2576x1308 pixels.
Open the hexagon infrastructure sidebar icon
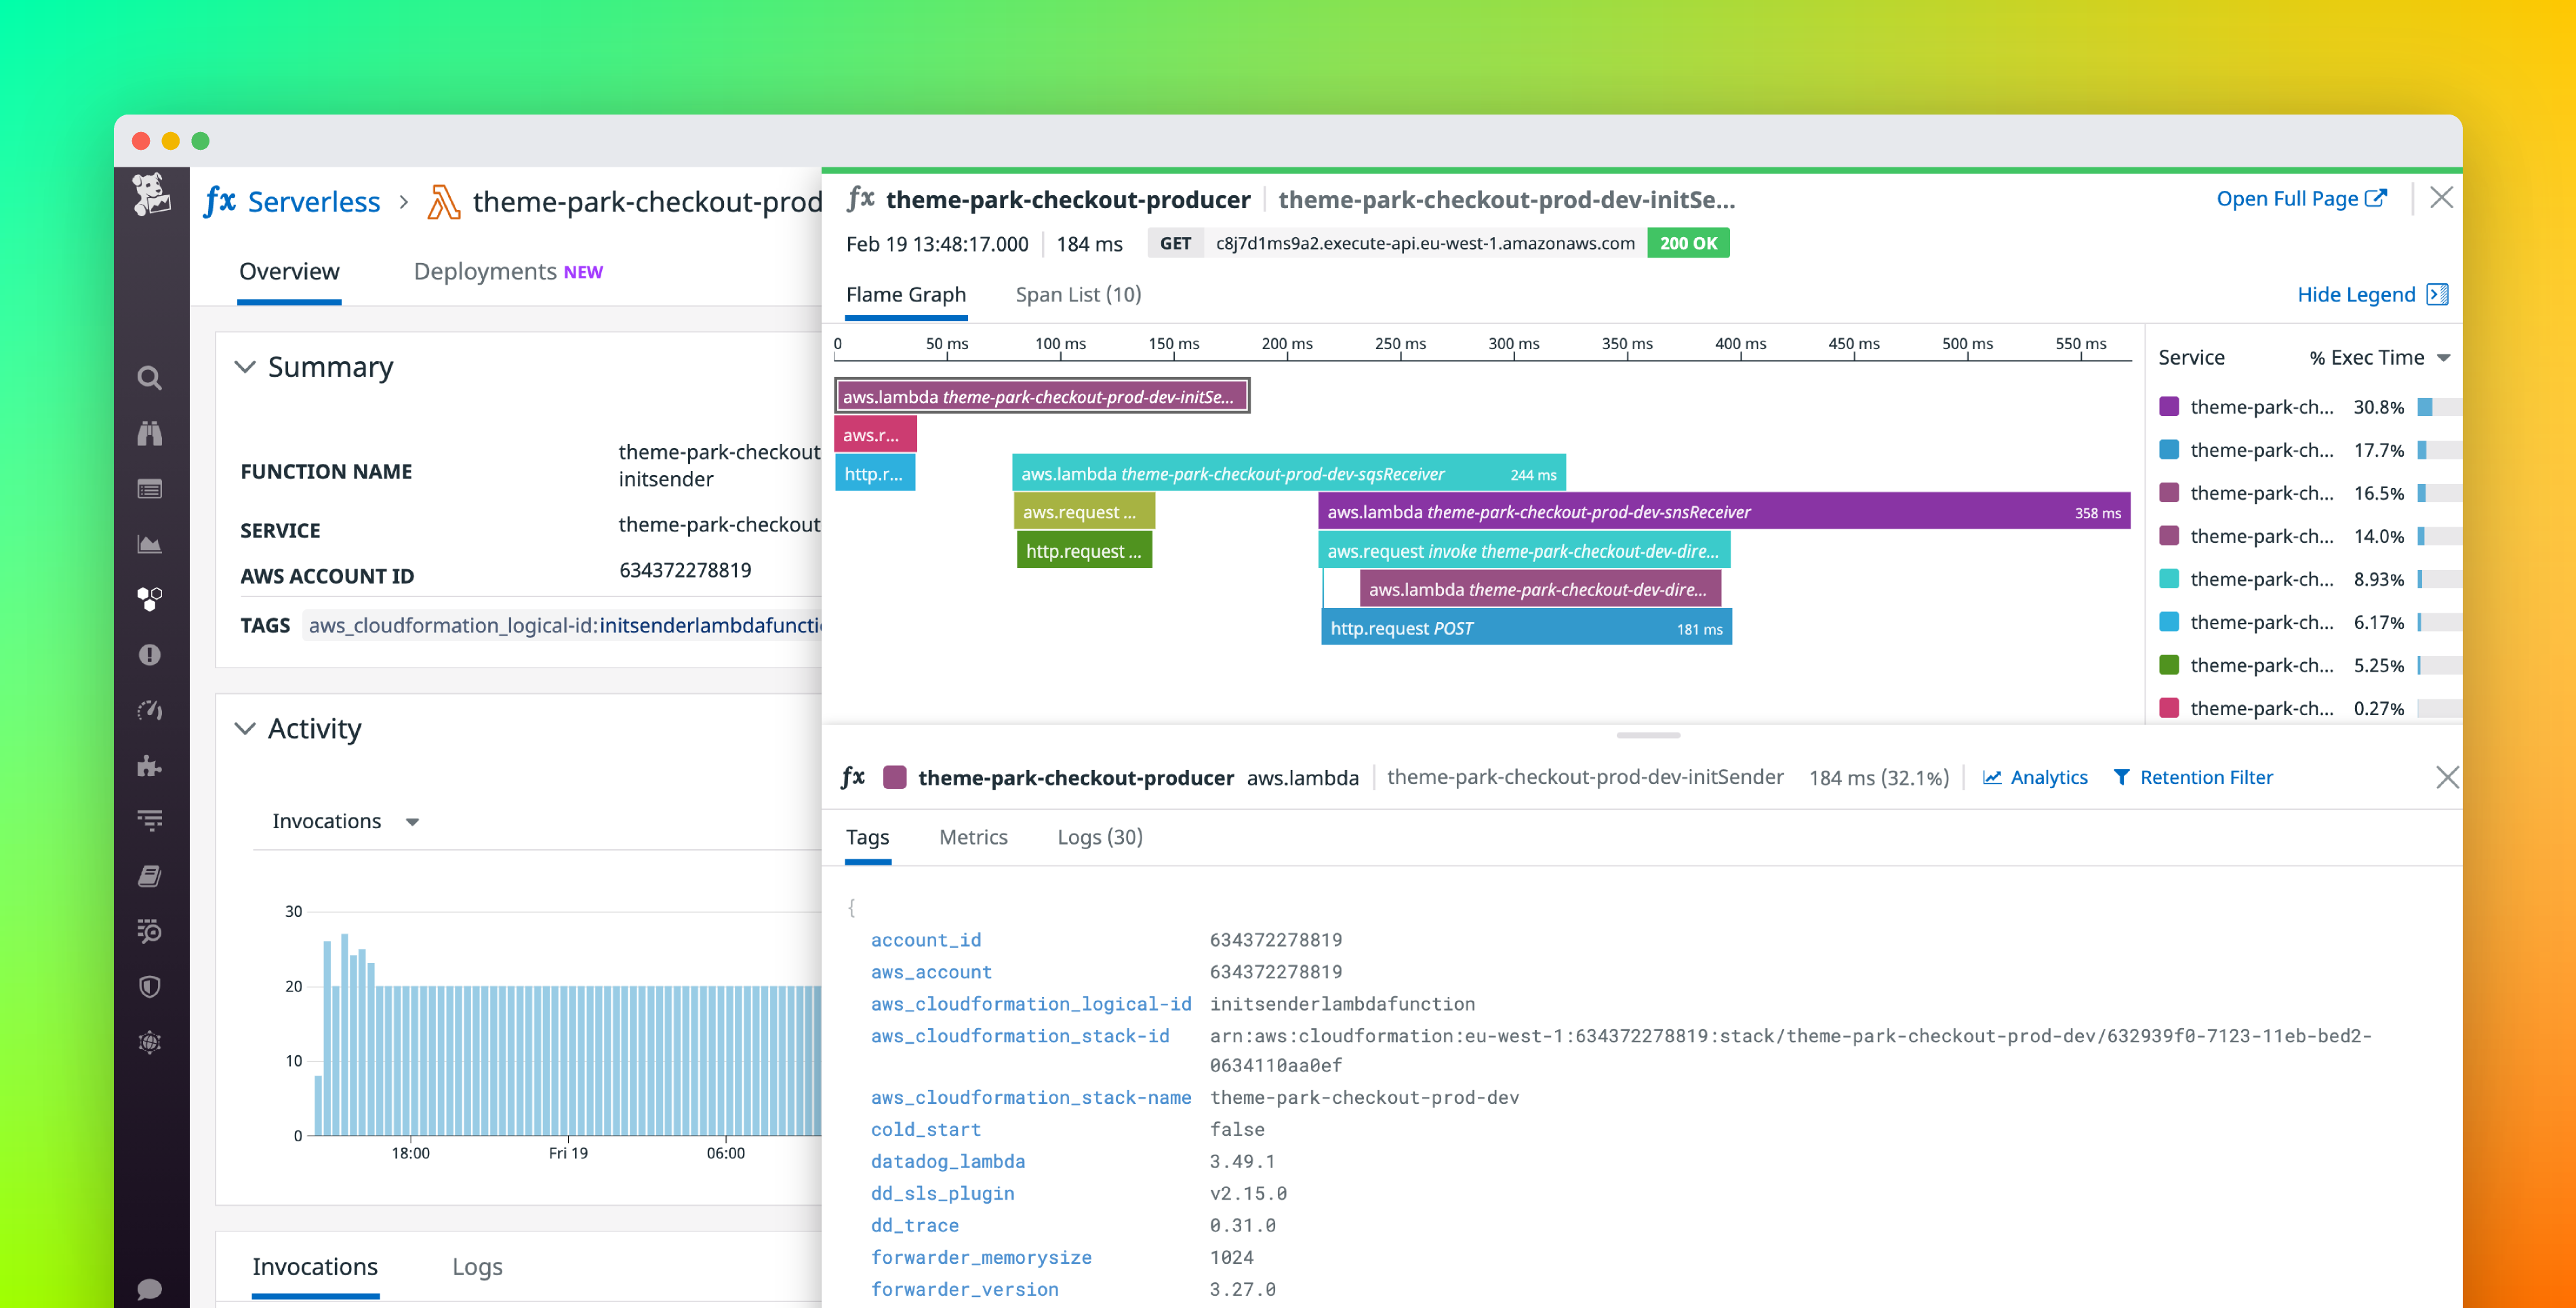[150, 599]
